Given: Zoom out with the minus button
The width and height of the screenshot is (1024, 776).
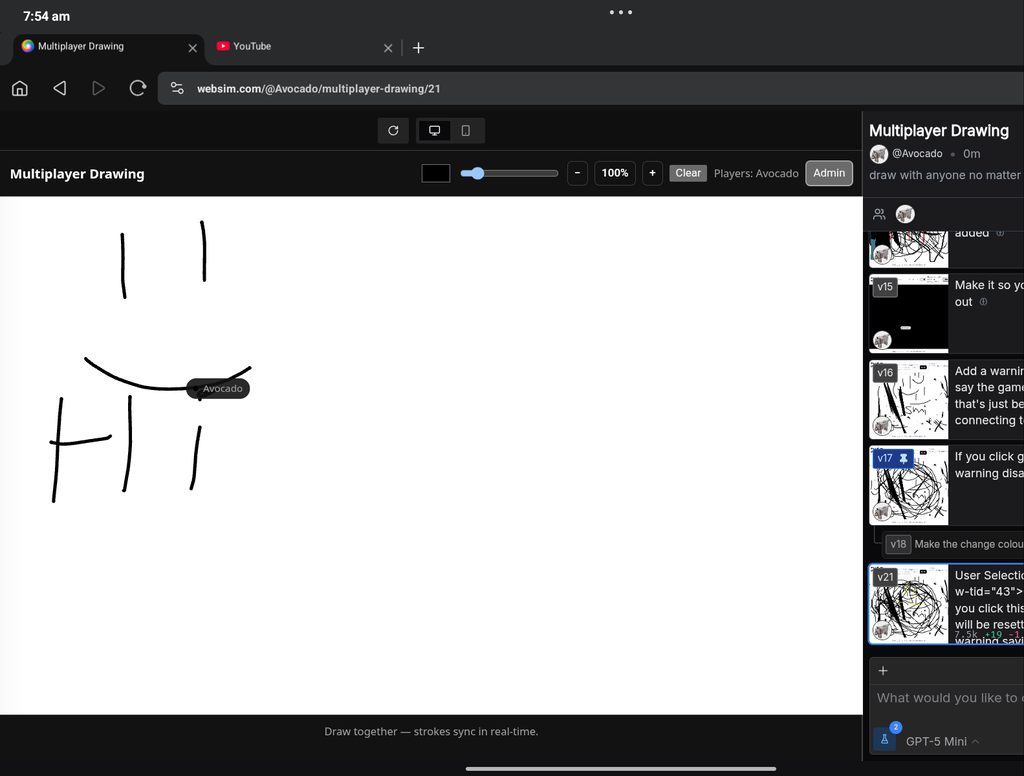Looking at the screenshot, I should 577,173.
